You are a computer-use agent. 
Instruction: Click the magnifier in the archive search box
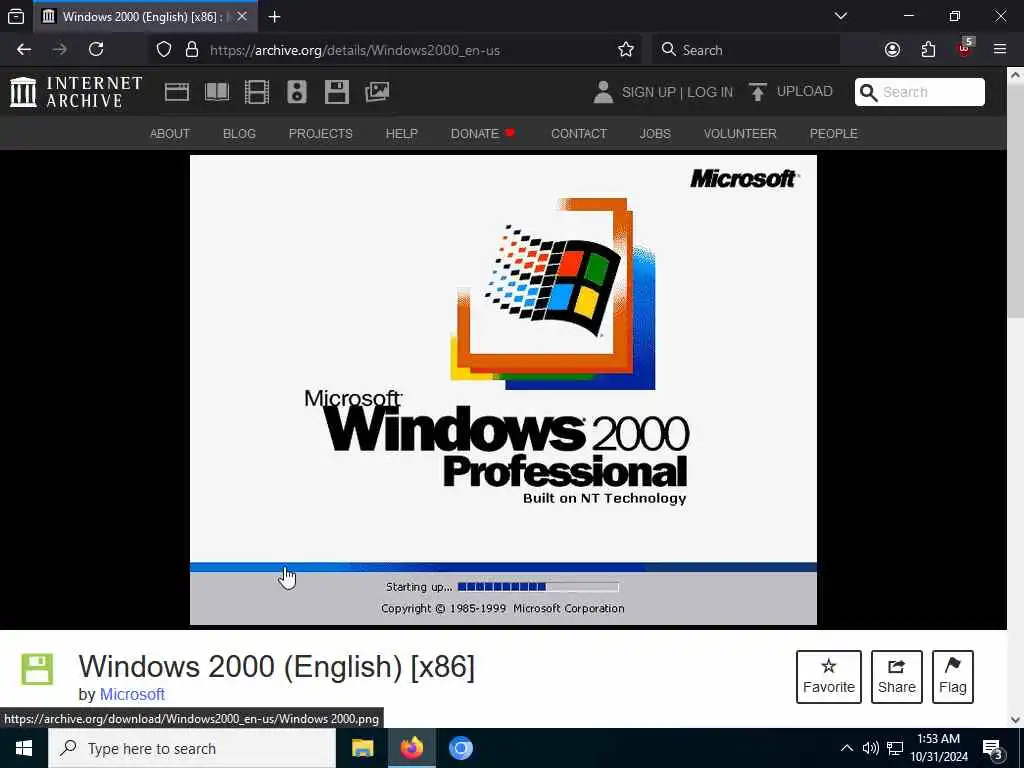(869, 92)
